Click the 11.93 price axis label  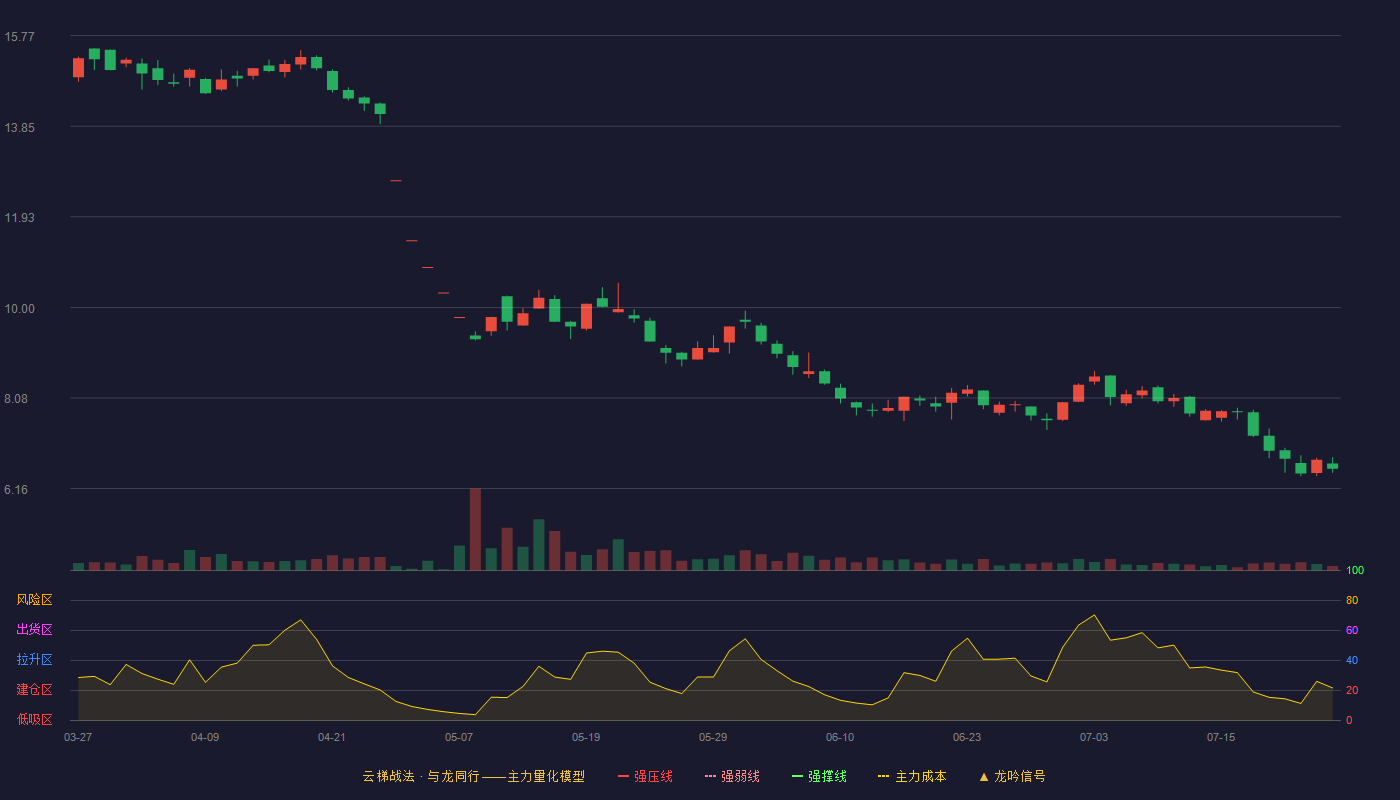click(x=19, y=218)
